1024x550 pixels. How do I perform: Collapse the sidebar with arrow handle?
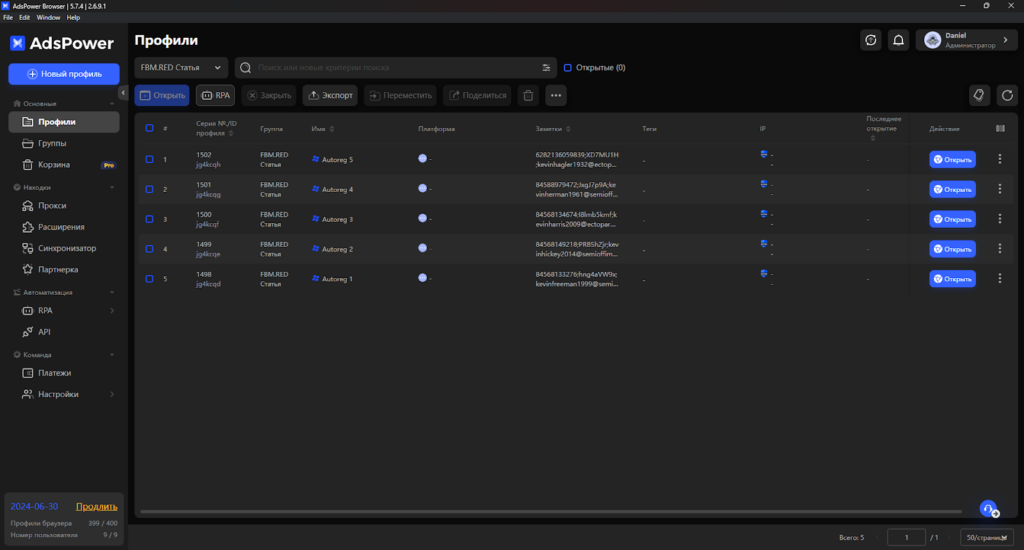click(123, 93)
